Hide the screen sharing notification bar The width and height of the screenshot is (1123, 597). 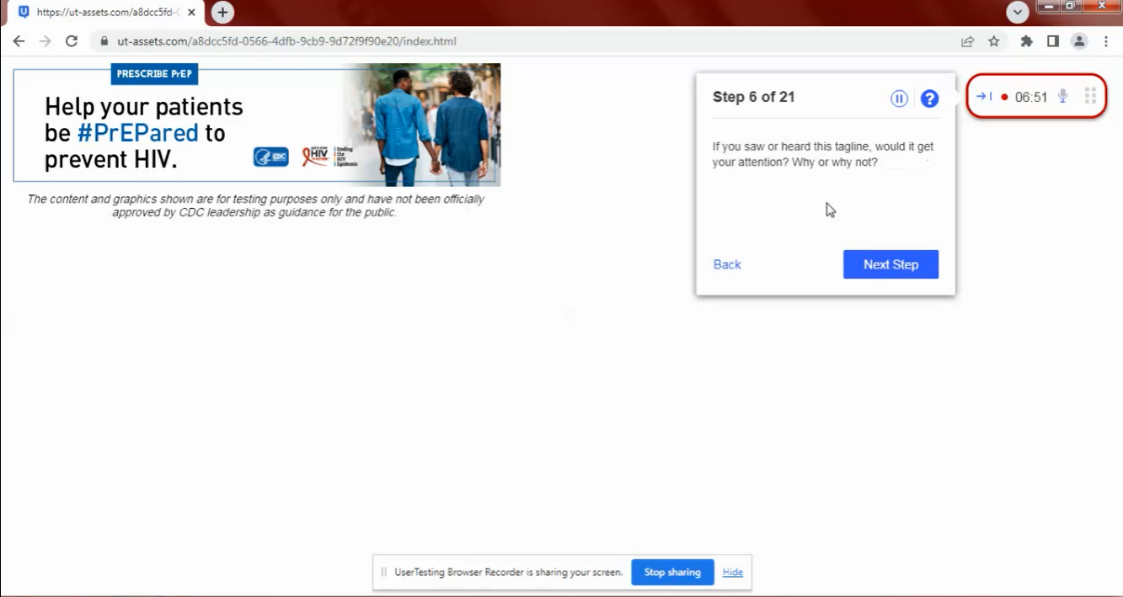click(x=732, y=572)
